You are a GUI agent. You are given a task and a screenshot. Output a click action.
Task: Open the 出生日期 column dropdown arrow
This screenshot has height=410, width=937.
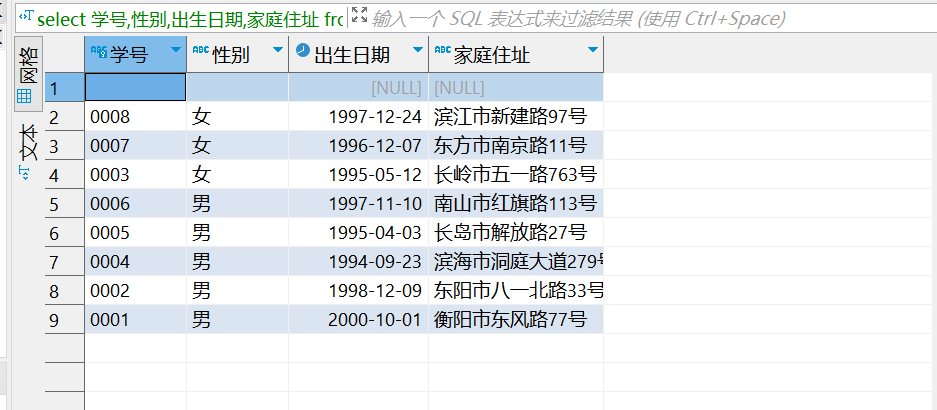[418, 50]
